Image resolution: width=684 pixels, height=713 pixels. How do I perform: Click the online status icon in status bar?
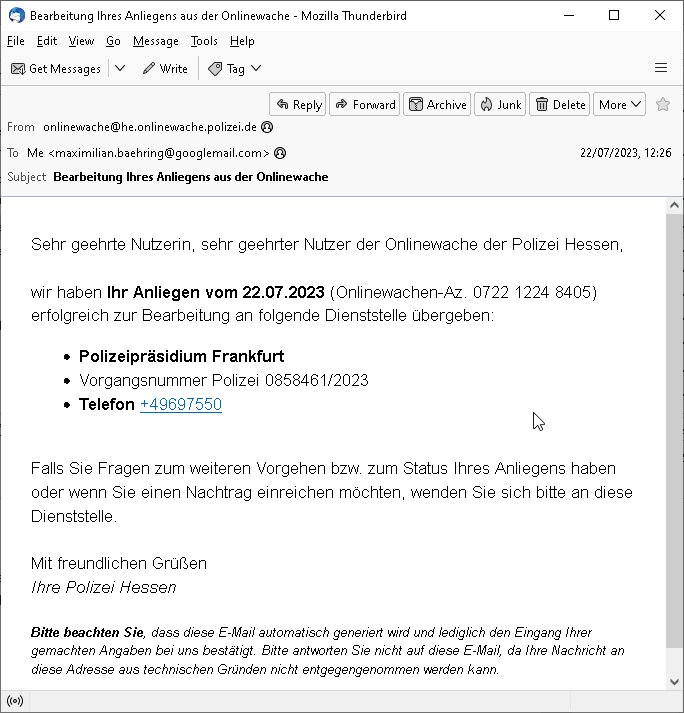[x=15, y=701]
